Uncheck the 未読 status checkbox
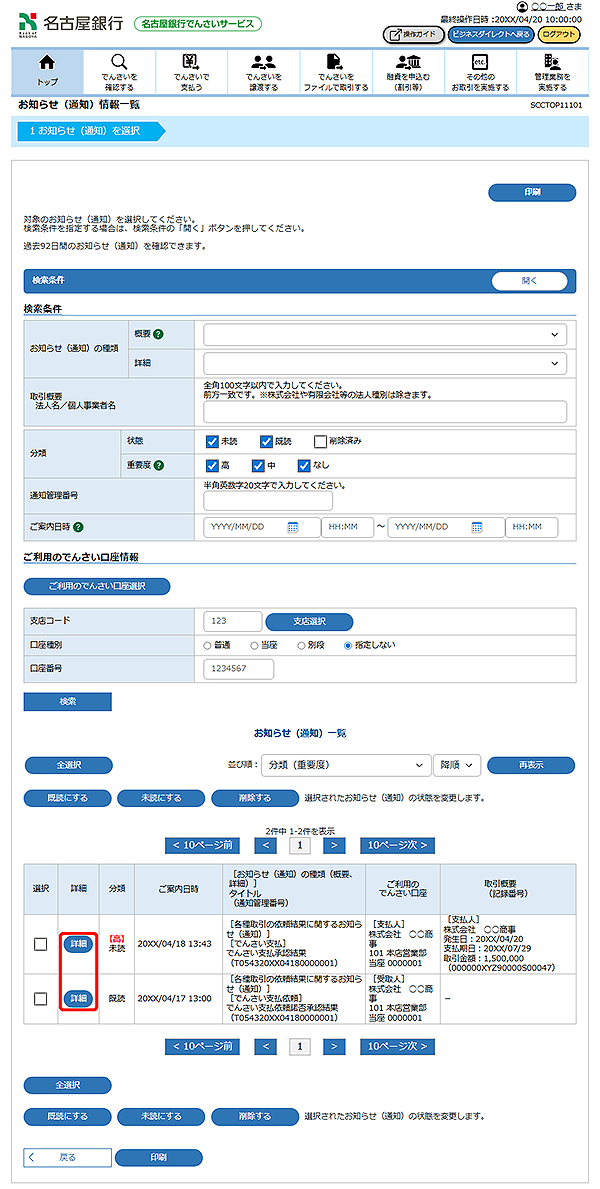 click(212, 441)
